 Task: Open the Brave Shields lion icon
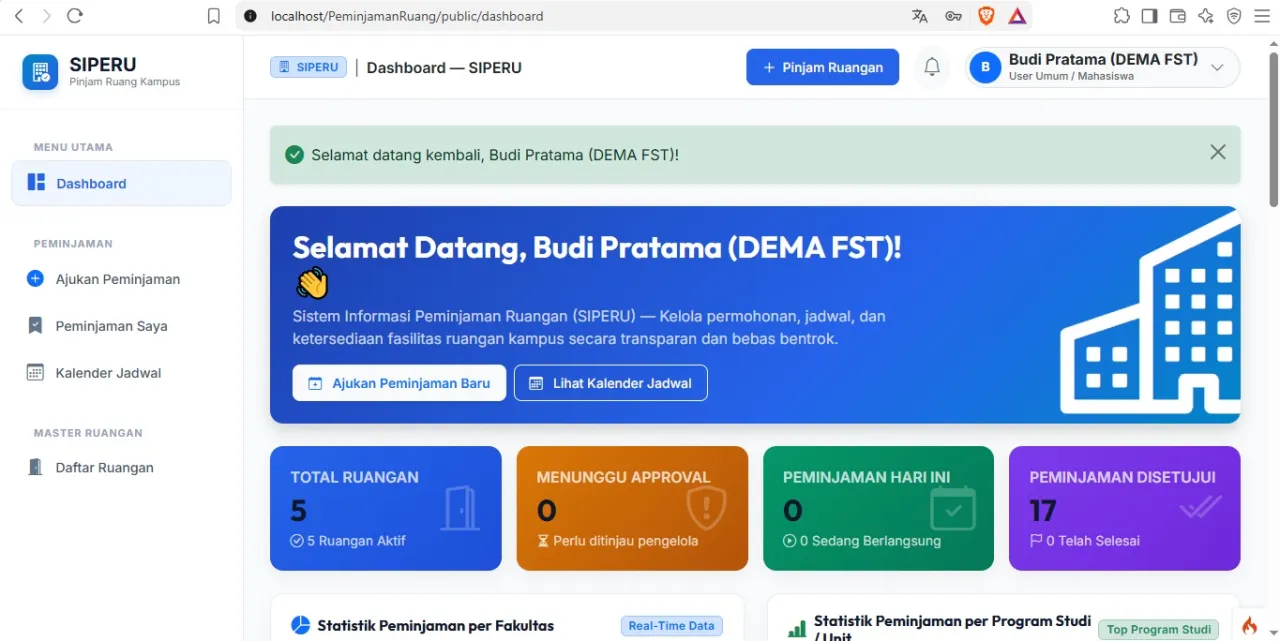(x=986, y=16)
